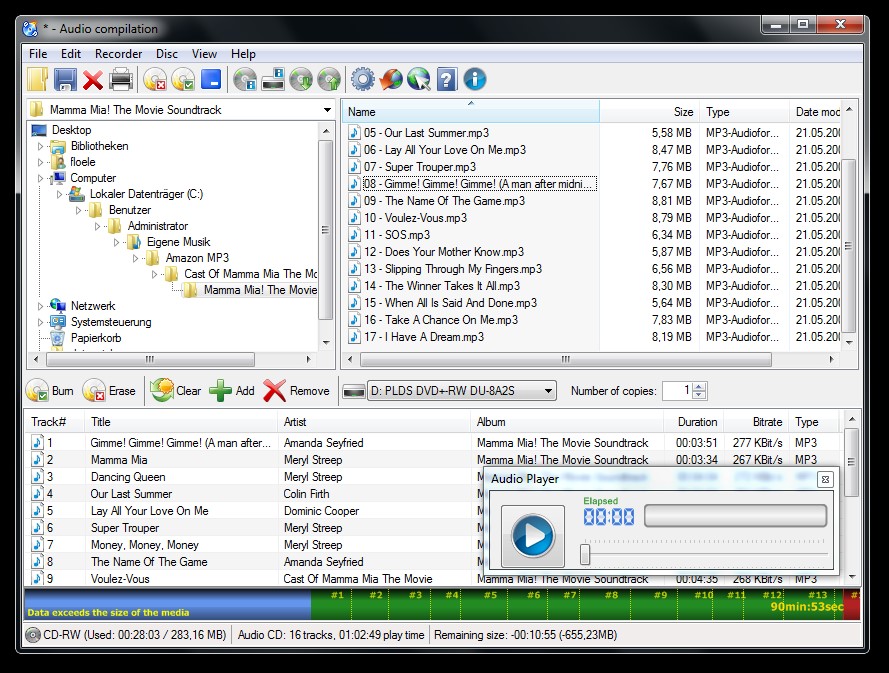Close the Audio Player panel
The height and width of the screenshot is (673, 889).
click(825, 479)
